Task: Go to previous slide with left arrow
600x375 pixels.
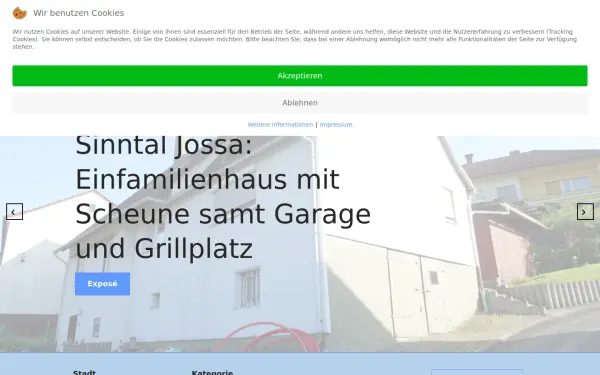Action: (14, 212)
